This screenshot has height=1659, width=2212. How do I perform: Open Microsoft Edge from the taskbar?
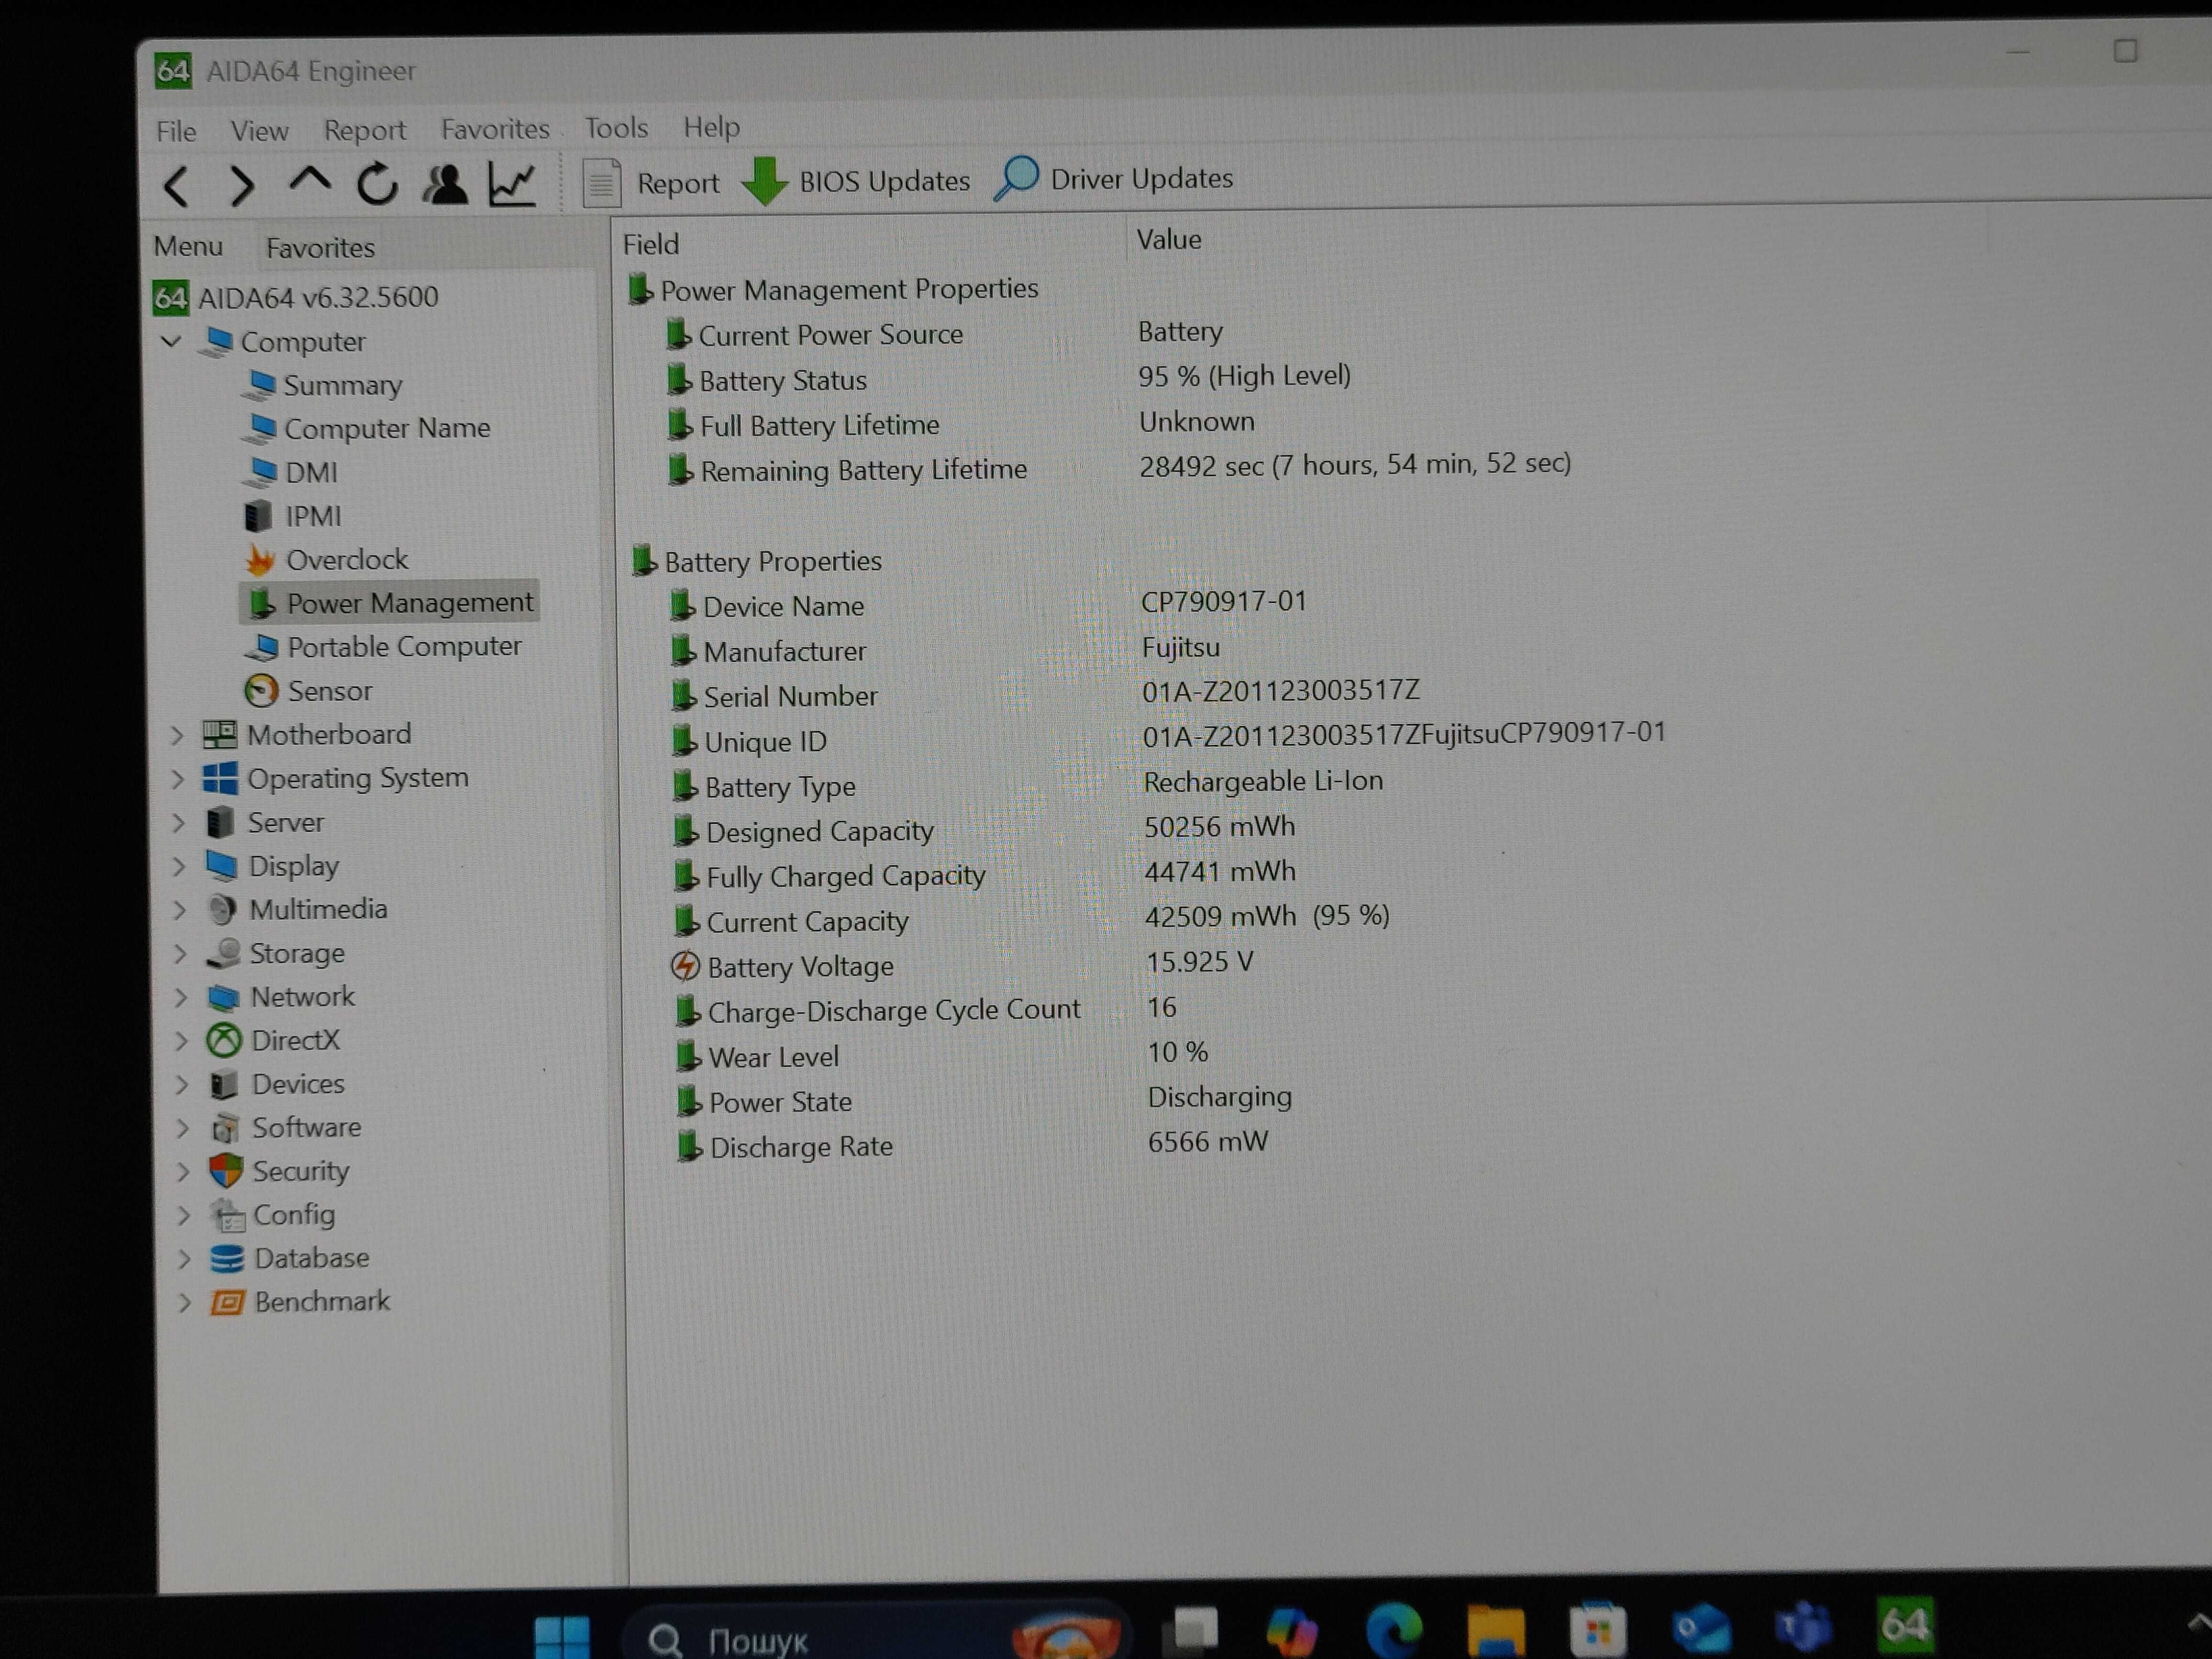point(1394,1630)
